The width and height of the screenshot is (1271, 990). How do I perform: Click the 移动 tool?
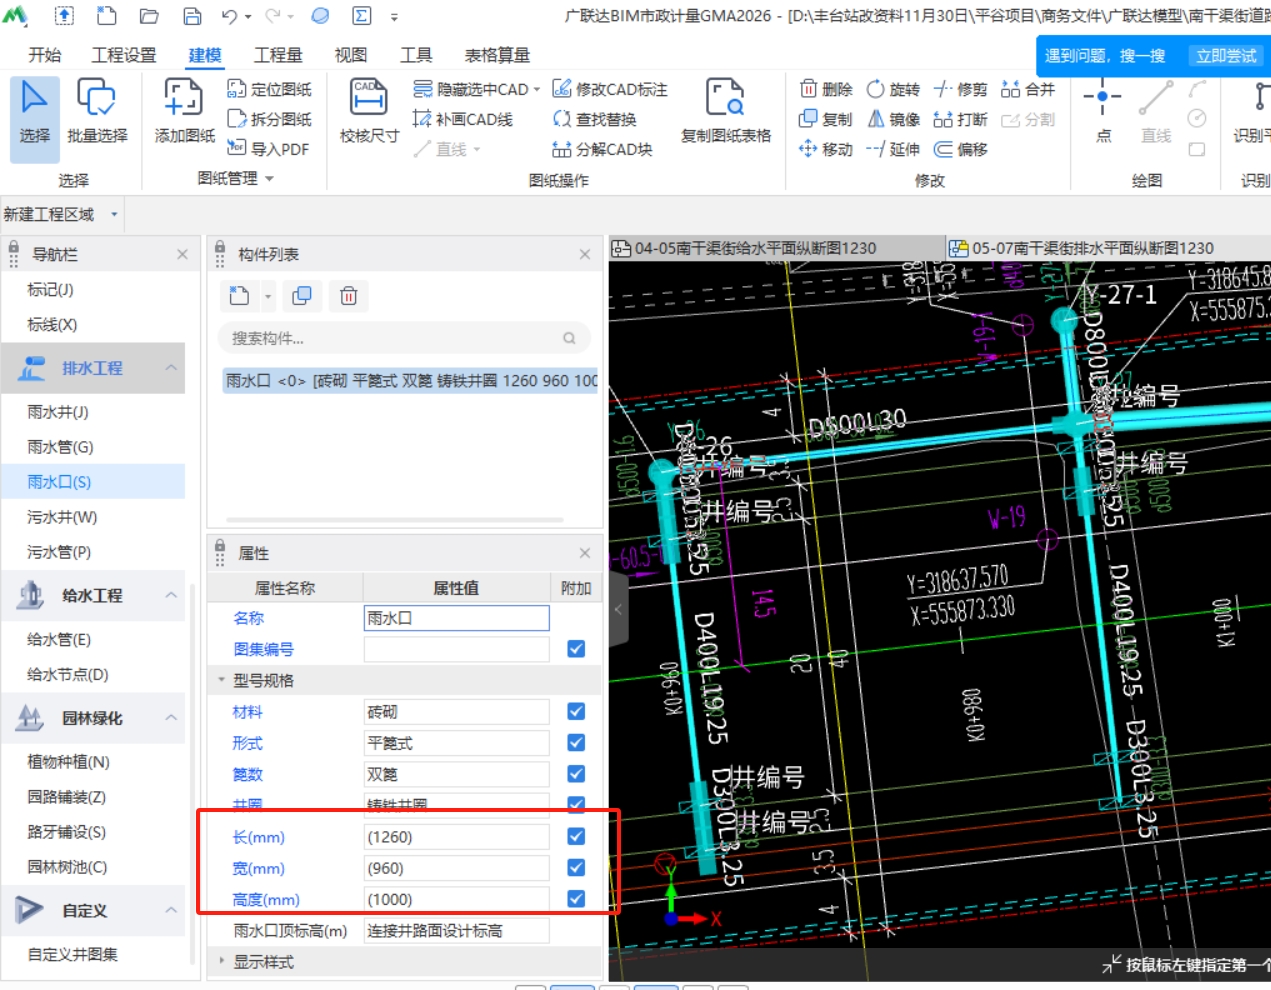(826, 149)
